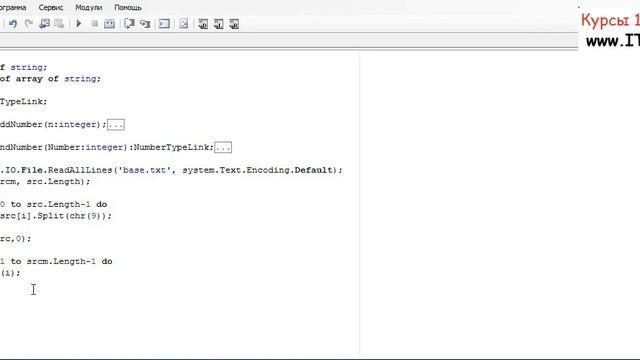The image size is (640, 360).
Task: Open the Помощь menu
Action: point(128,7)
